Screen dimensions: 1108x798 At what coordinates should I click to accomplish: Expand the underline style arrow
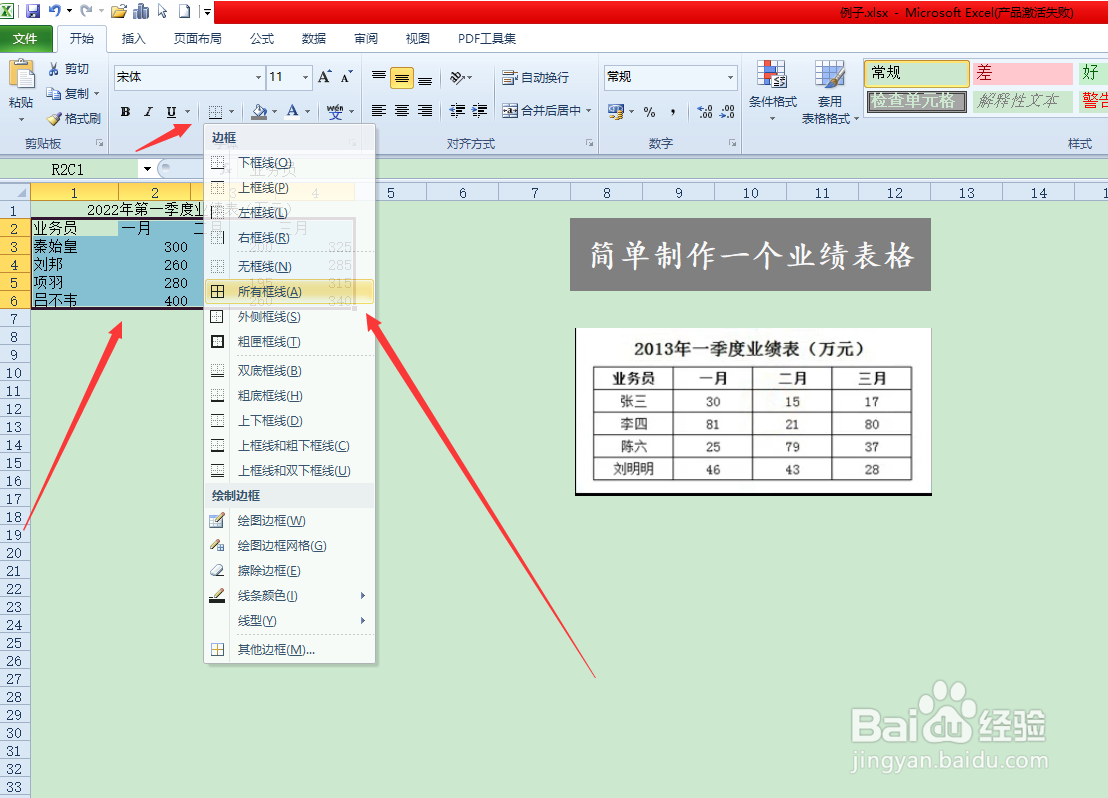[x=187, y=112]
